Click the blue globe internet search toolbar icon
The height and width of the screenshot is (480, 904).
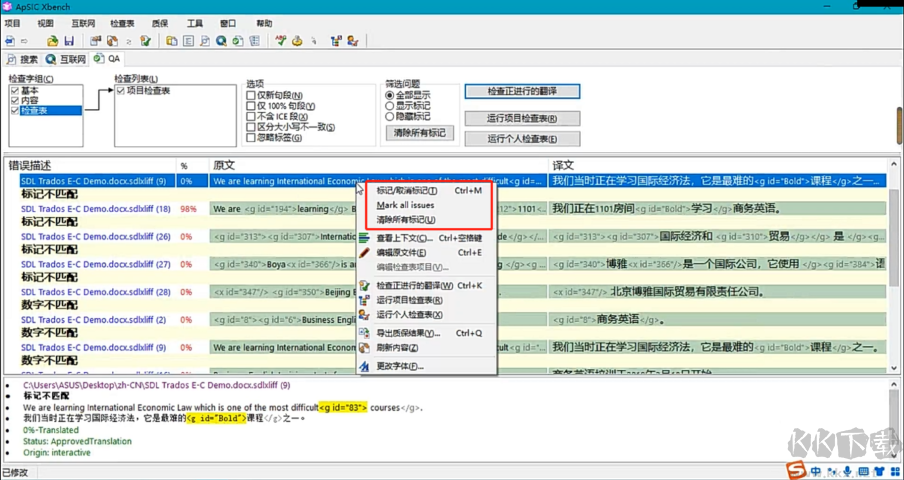tap(221, 41)
